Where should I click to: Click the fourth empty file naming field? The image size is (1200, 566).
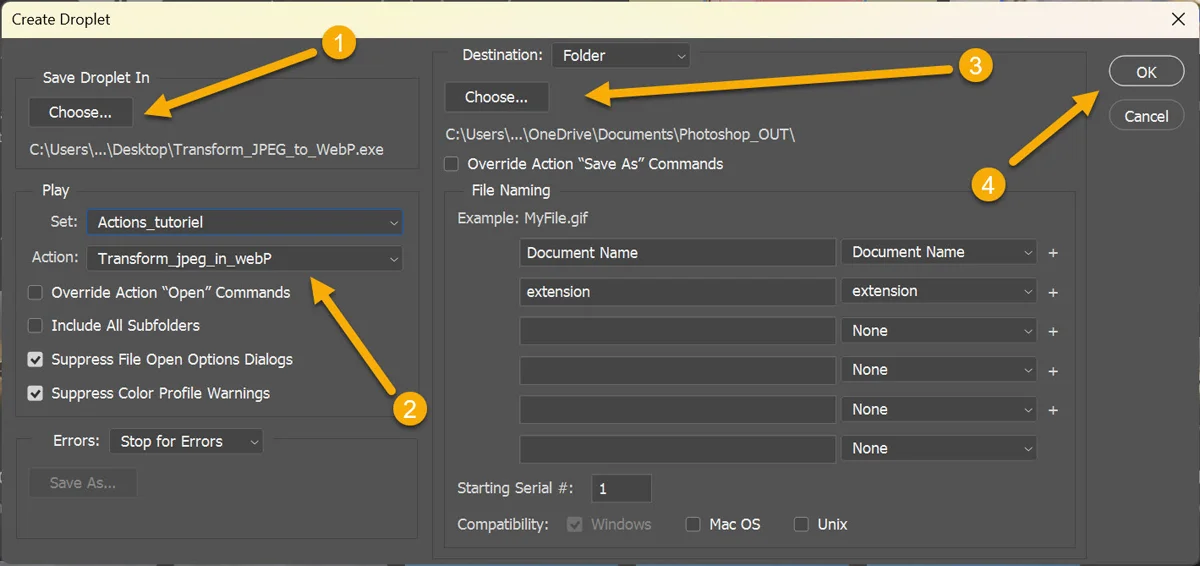(x=678, y=370)
